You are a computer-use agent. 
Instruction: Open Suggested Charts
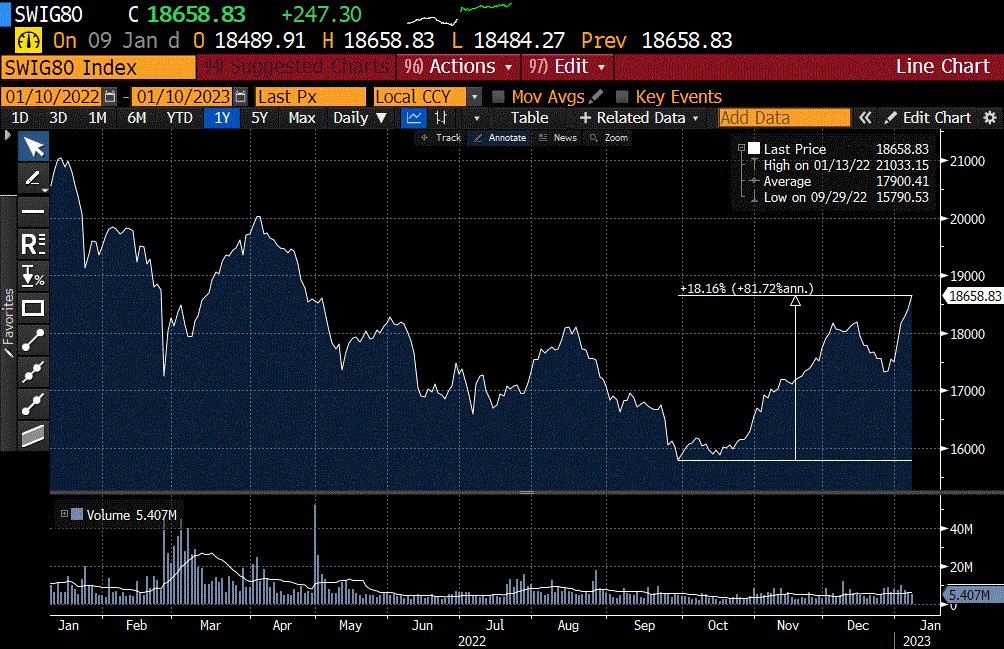point(296,67)
